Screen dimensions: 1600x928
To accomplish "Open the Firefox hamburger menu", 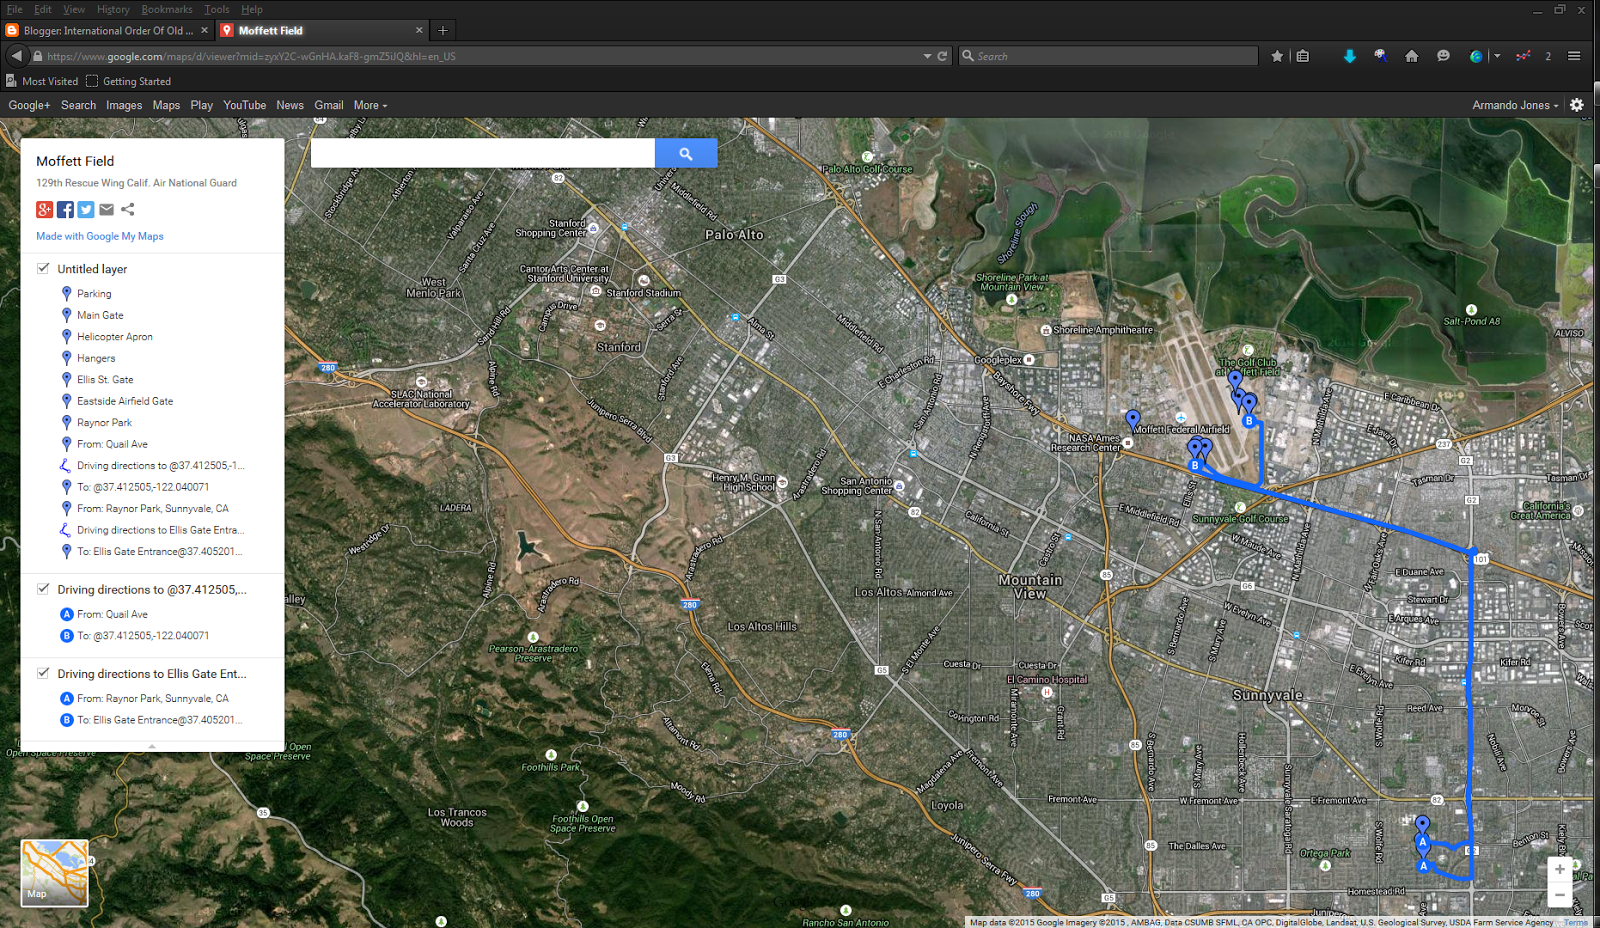I will 1574,56.
